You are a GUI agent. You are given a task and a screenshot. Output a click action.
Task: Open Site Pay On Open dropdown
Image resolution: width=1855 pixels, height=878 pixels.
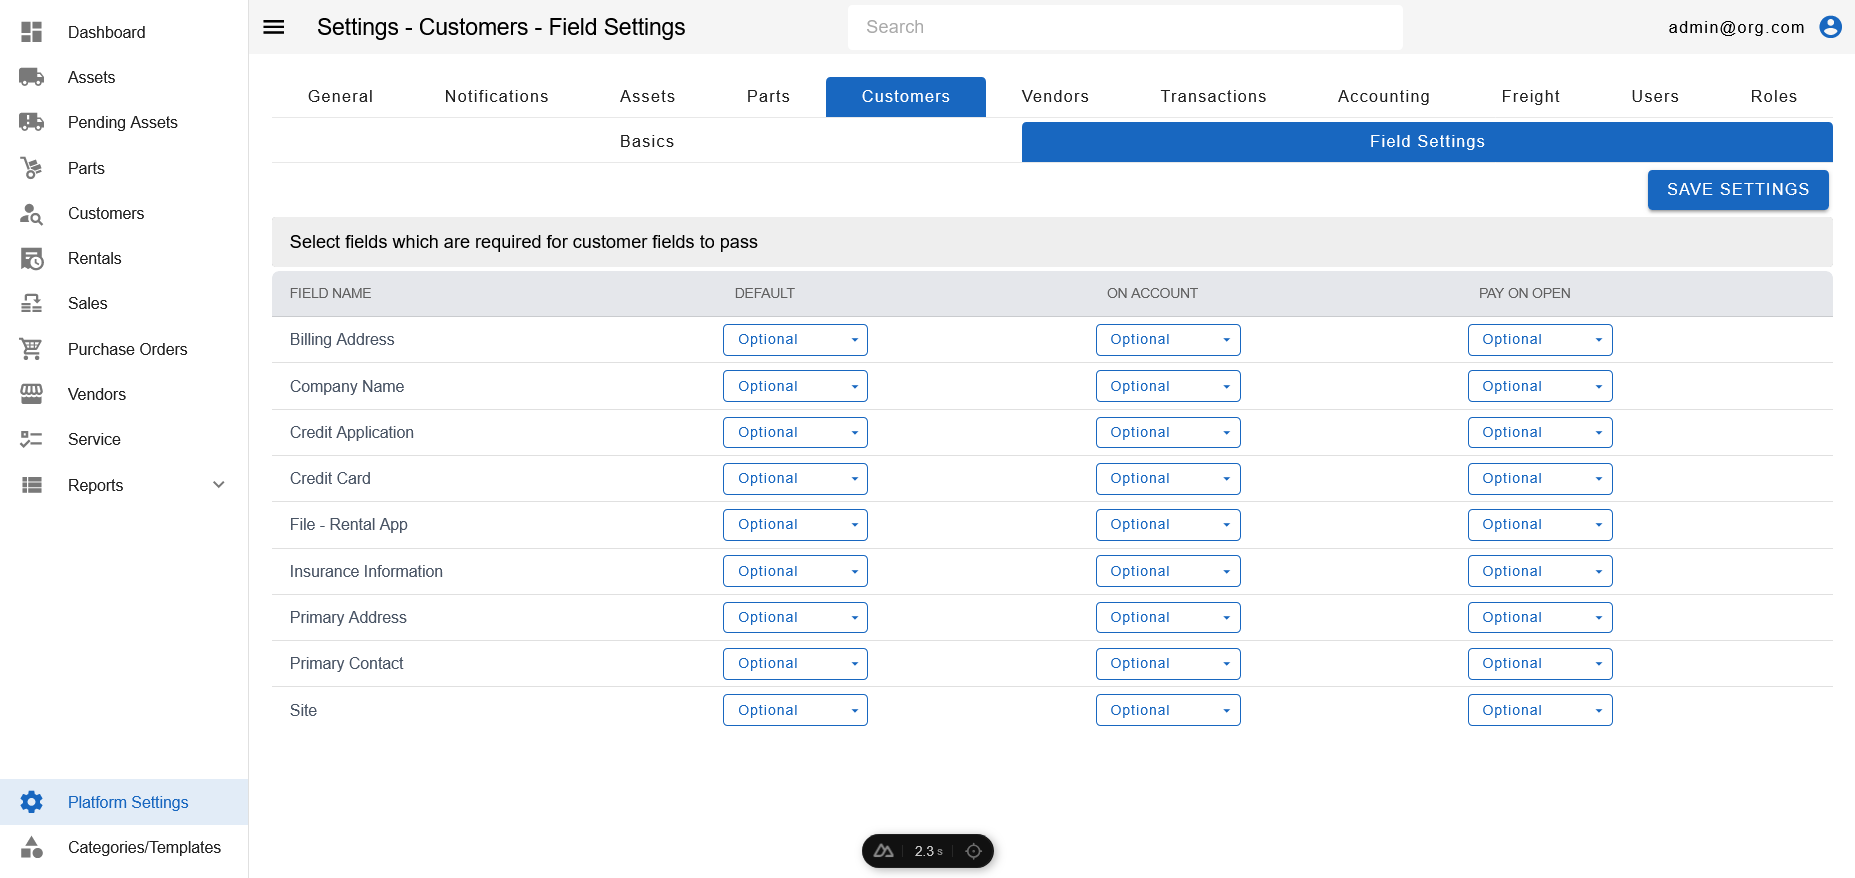[x=1539, y=710]
